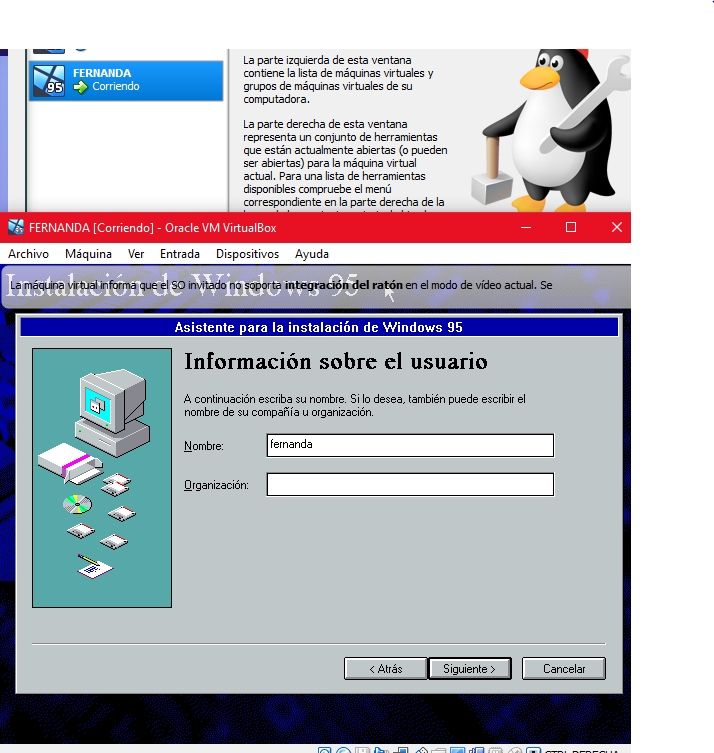Click the mouse integration notification banner
This screenshot has height=753, width=714.
(x=315, y=287)
